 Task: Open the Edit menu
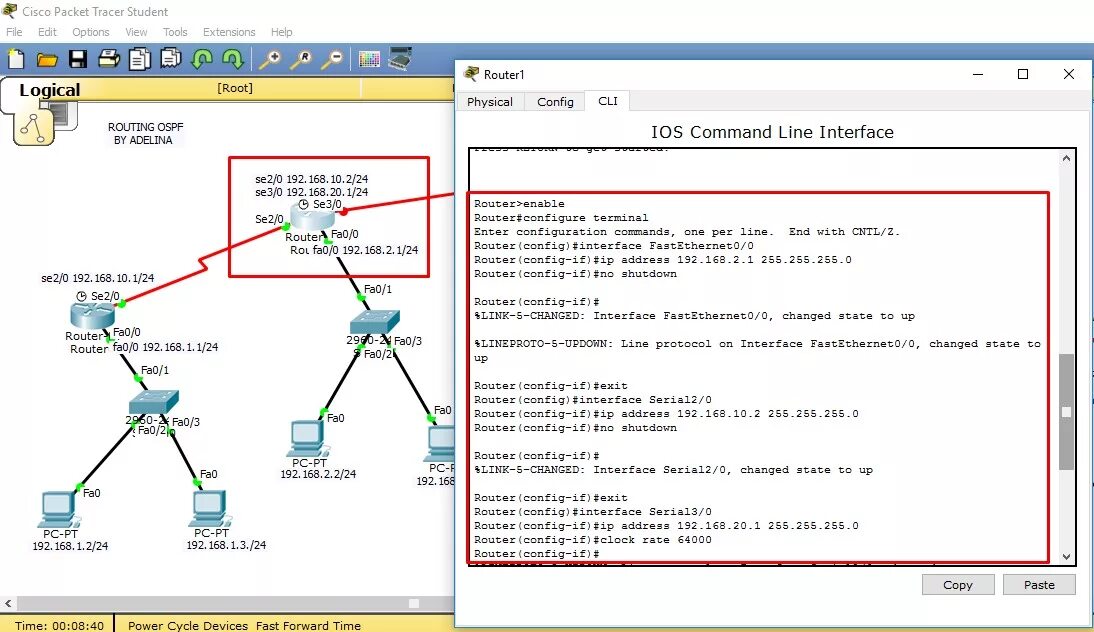point(47,32)
